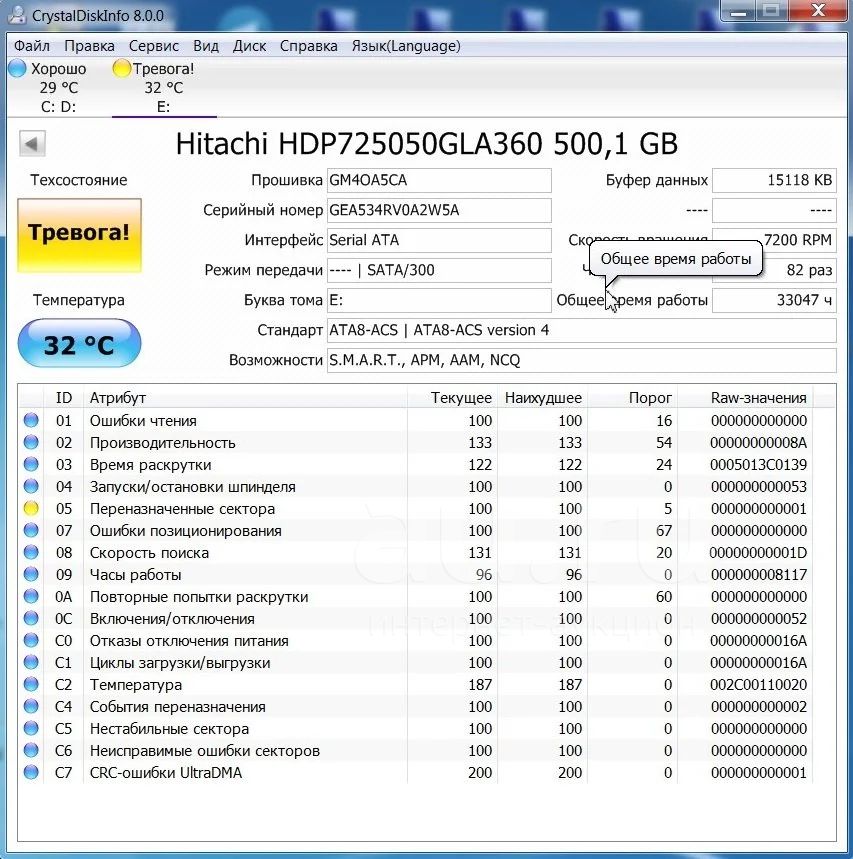
Task: Select the CRC-ошибки UltraDMA attribute text
Action: coord(165,772)
